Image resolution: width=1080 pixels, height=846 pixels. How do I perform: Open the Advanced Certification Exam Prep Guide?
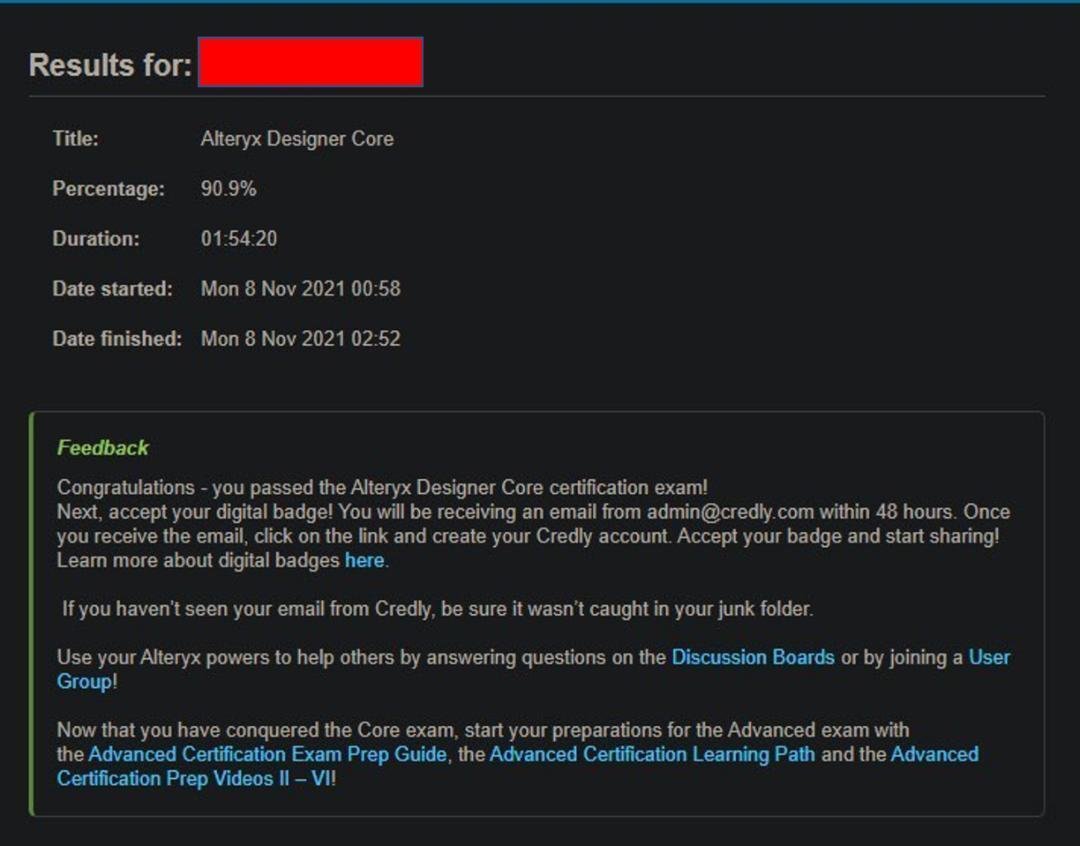click(266, 755)
